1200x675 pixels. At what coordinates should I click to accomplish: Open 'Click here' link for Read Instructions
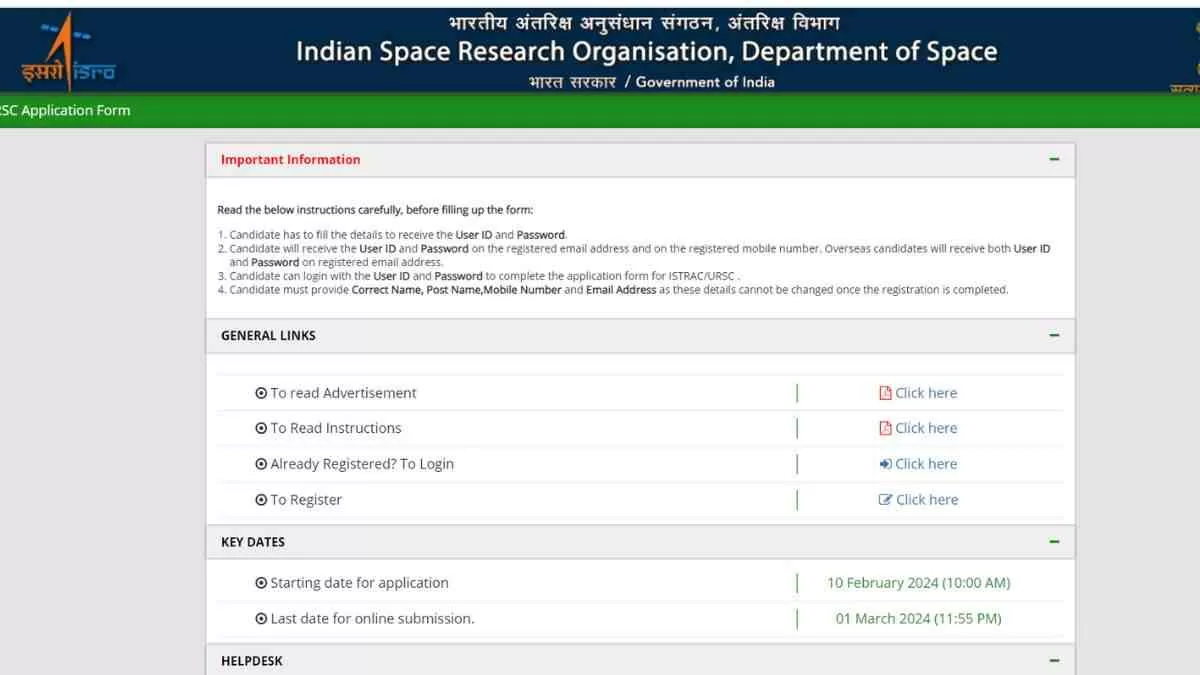(x=926, y=428)
